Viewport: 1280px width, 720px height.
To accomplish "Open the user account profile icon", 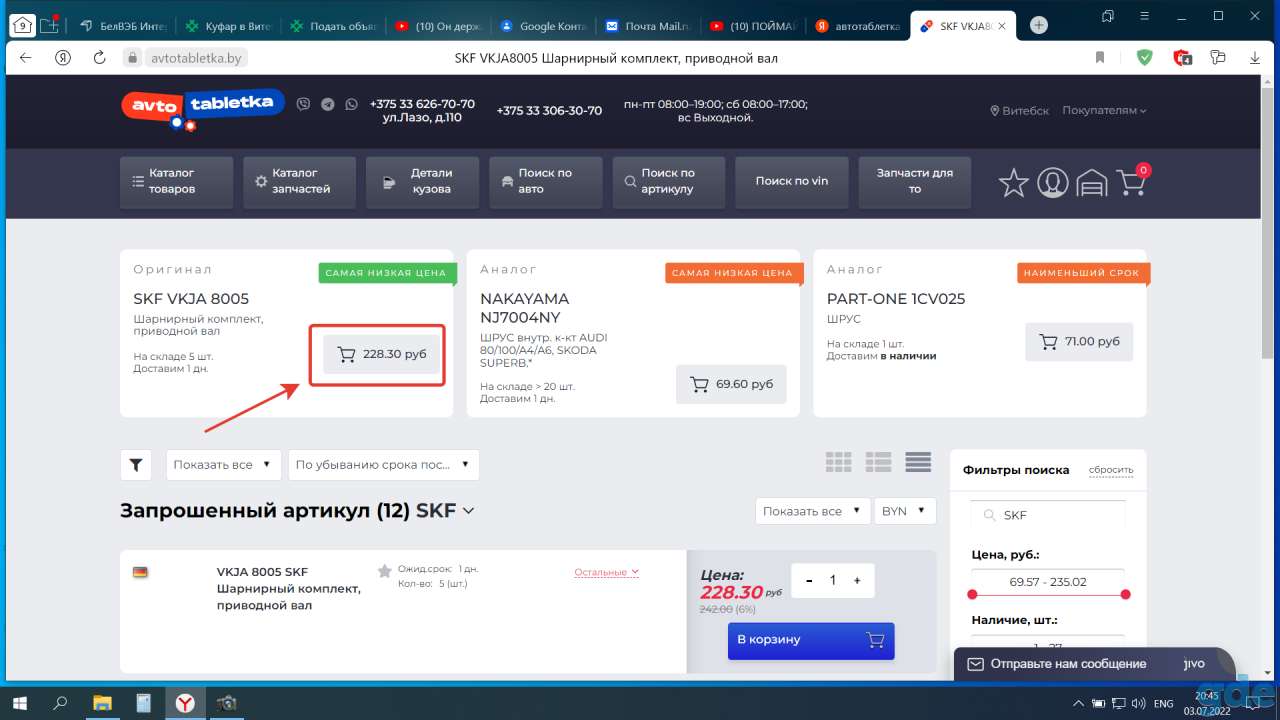I will point(1052,183).
